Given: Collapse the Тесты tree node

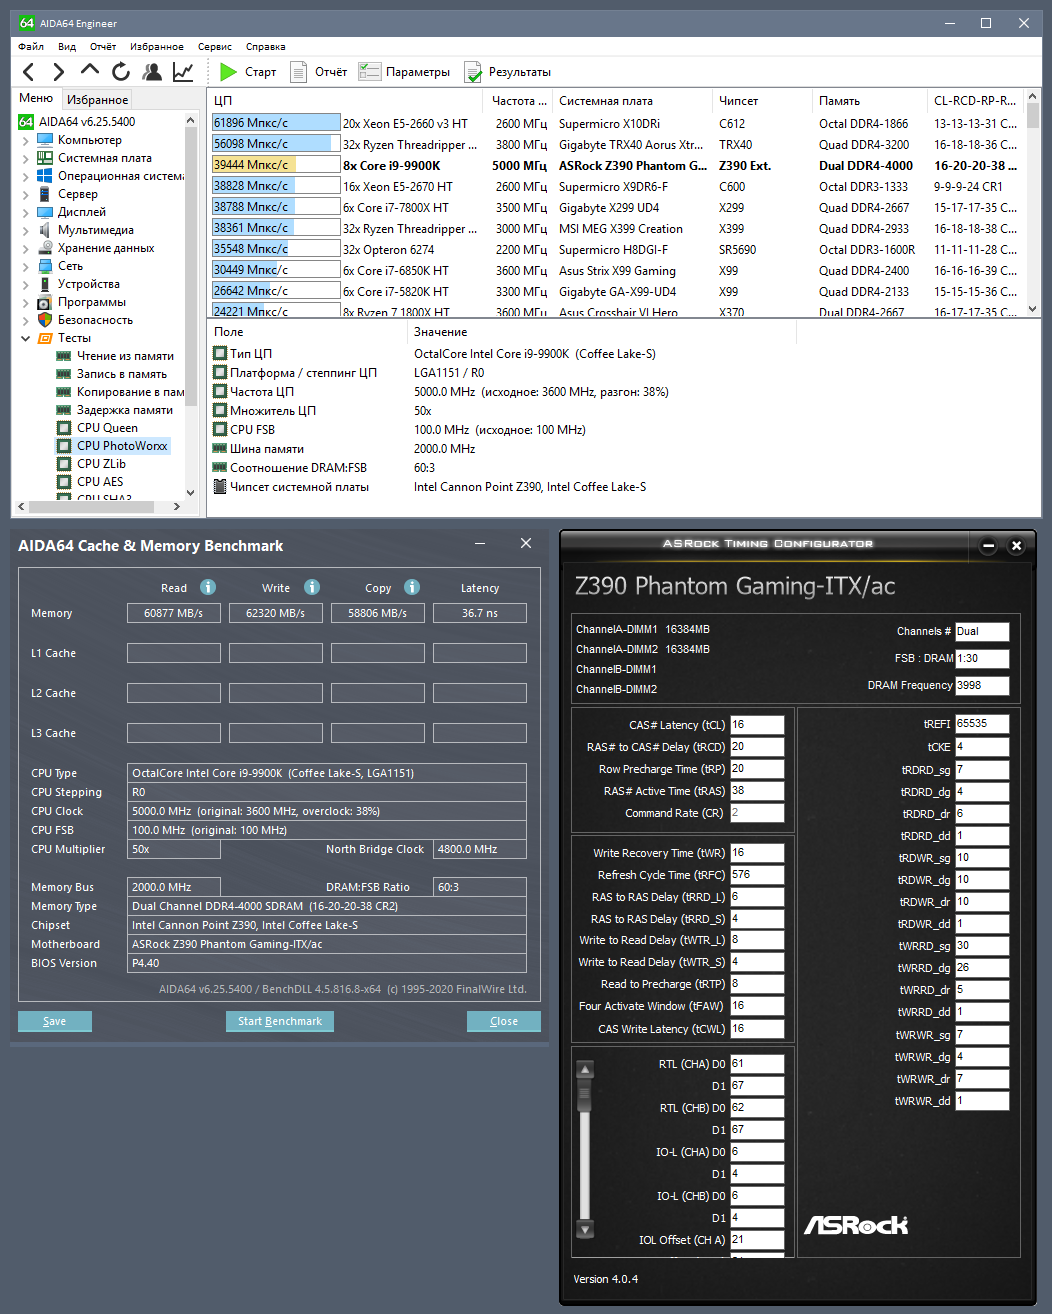Looking at the screenshot, I should [25, 338].
